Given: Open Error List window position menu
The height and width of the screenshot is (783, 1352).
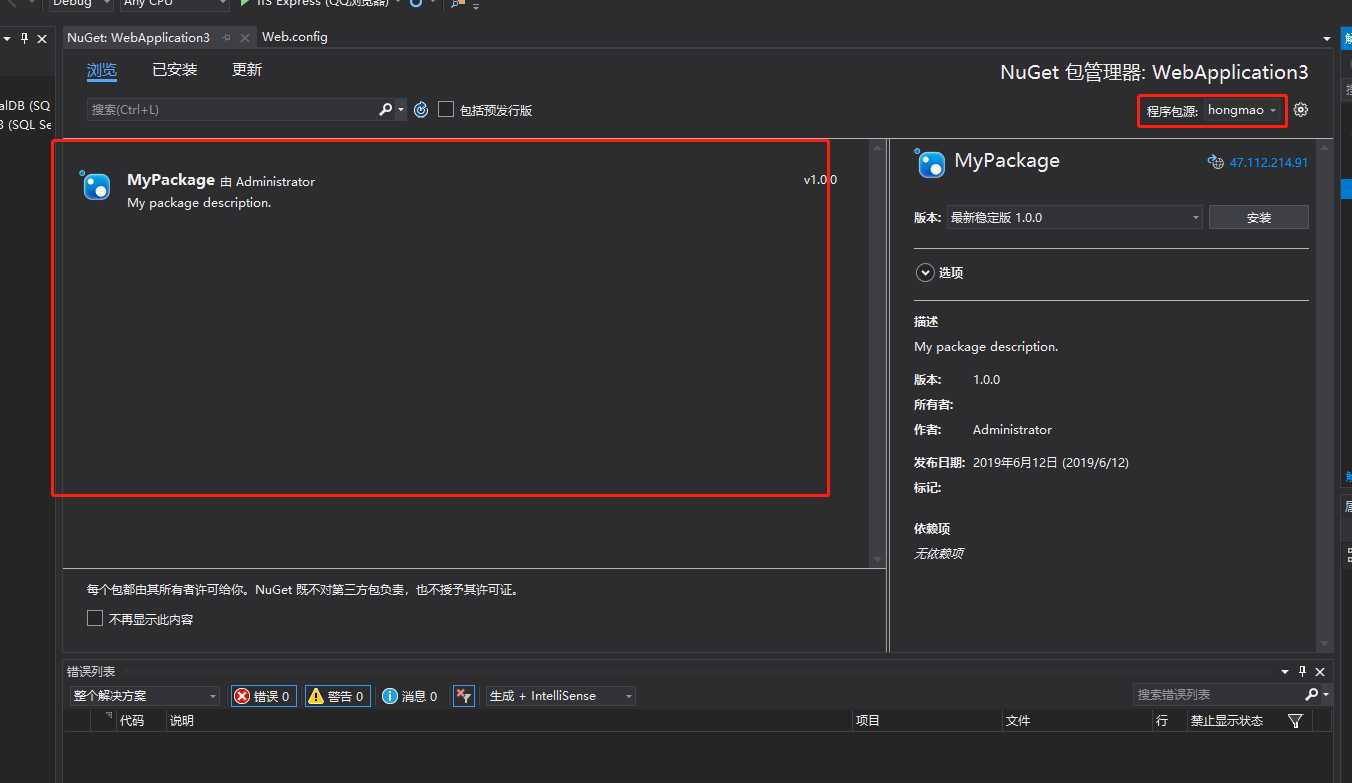Looking at the screenshot, I should click(1285, 672).
